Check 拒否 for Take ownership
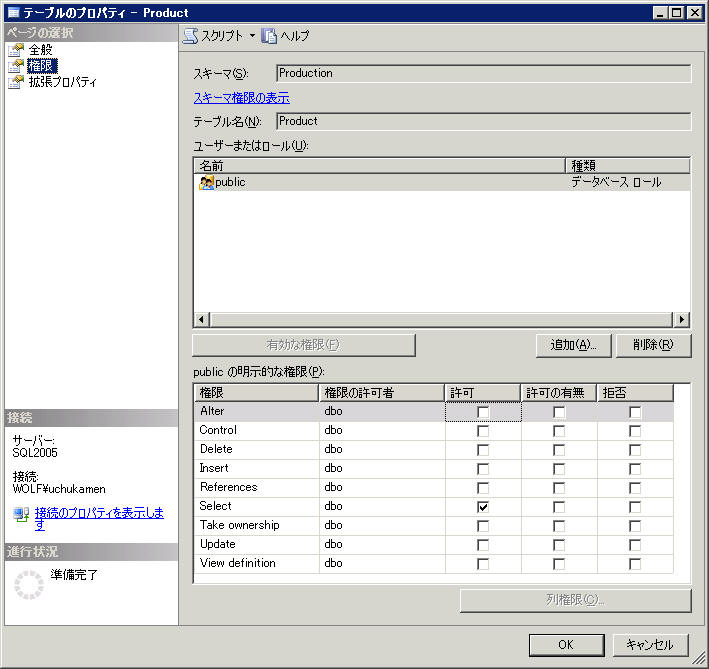The width and height of the screenshot is (709, 669). [x=635, y=526]
